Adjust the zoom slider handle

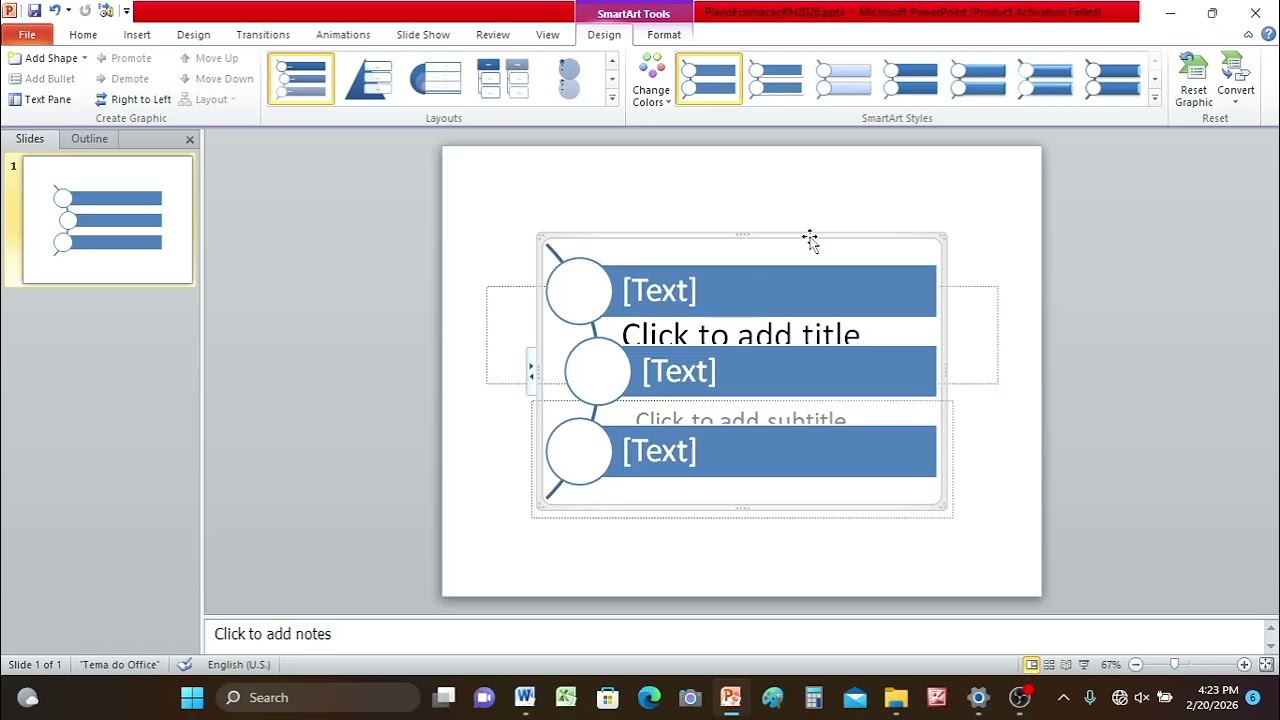click(x=1174, y=665)
